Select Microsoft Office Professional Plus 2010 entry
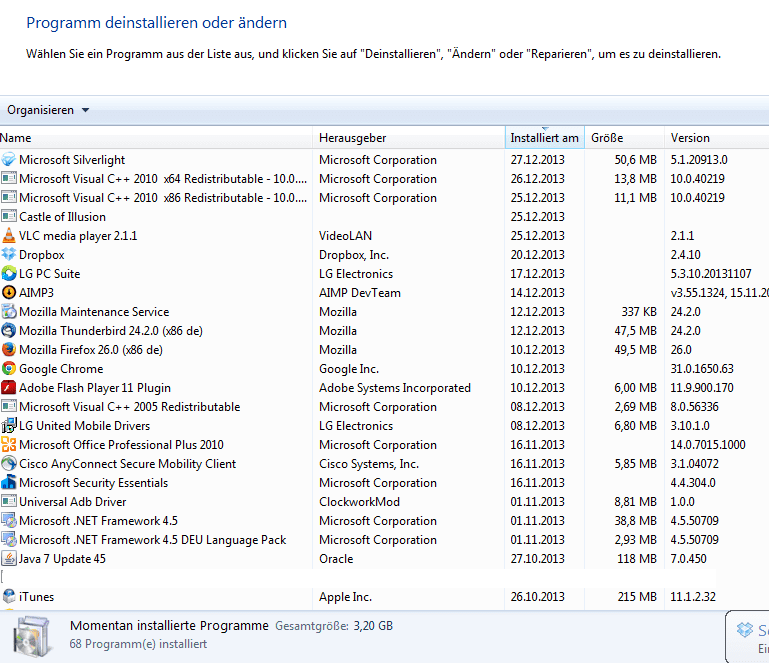 121,445
